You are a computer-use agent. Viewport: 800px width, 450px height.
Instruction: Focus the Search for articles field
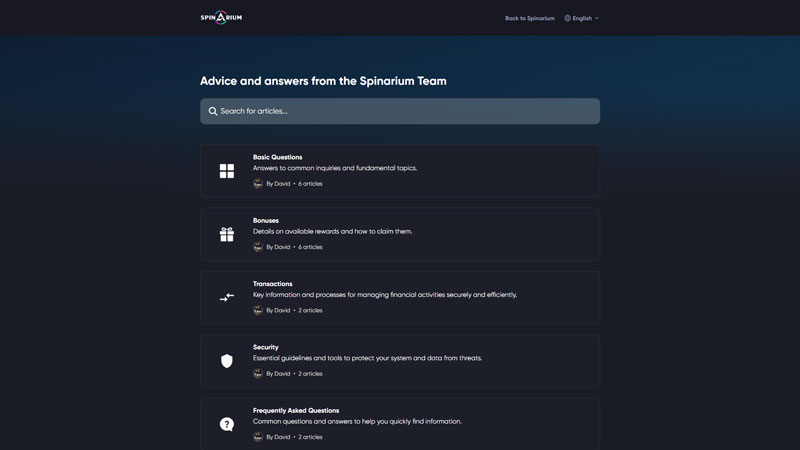pos(400,111)
